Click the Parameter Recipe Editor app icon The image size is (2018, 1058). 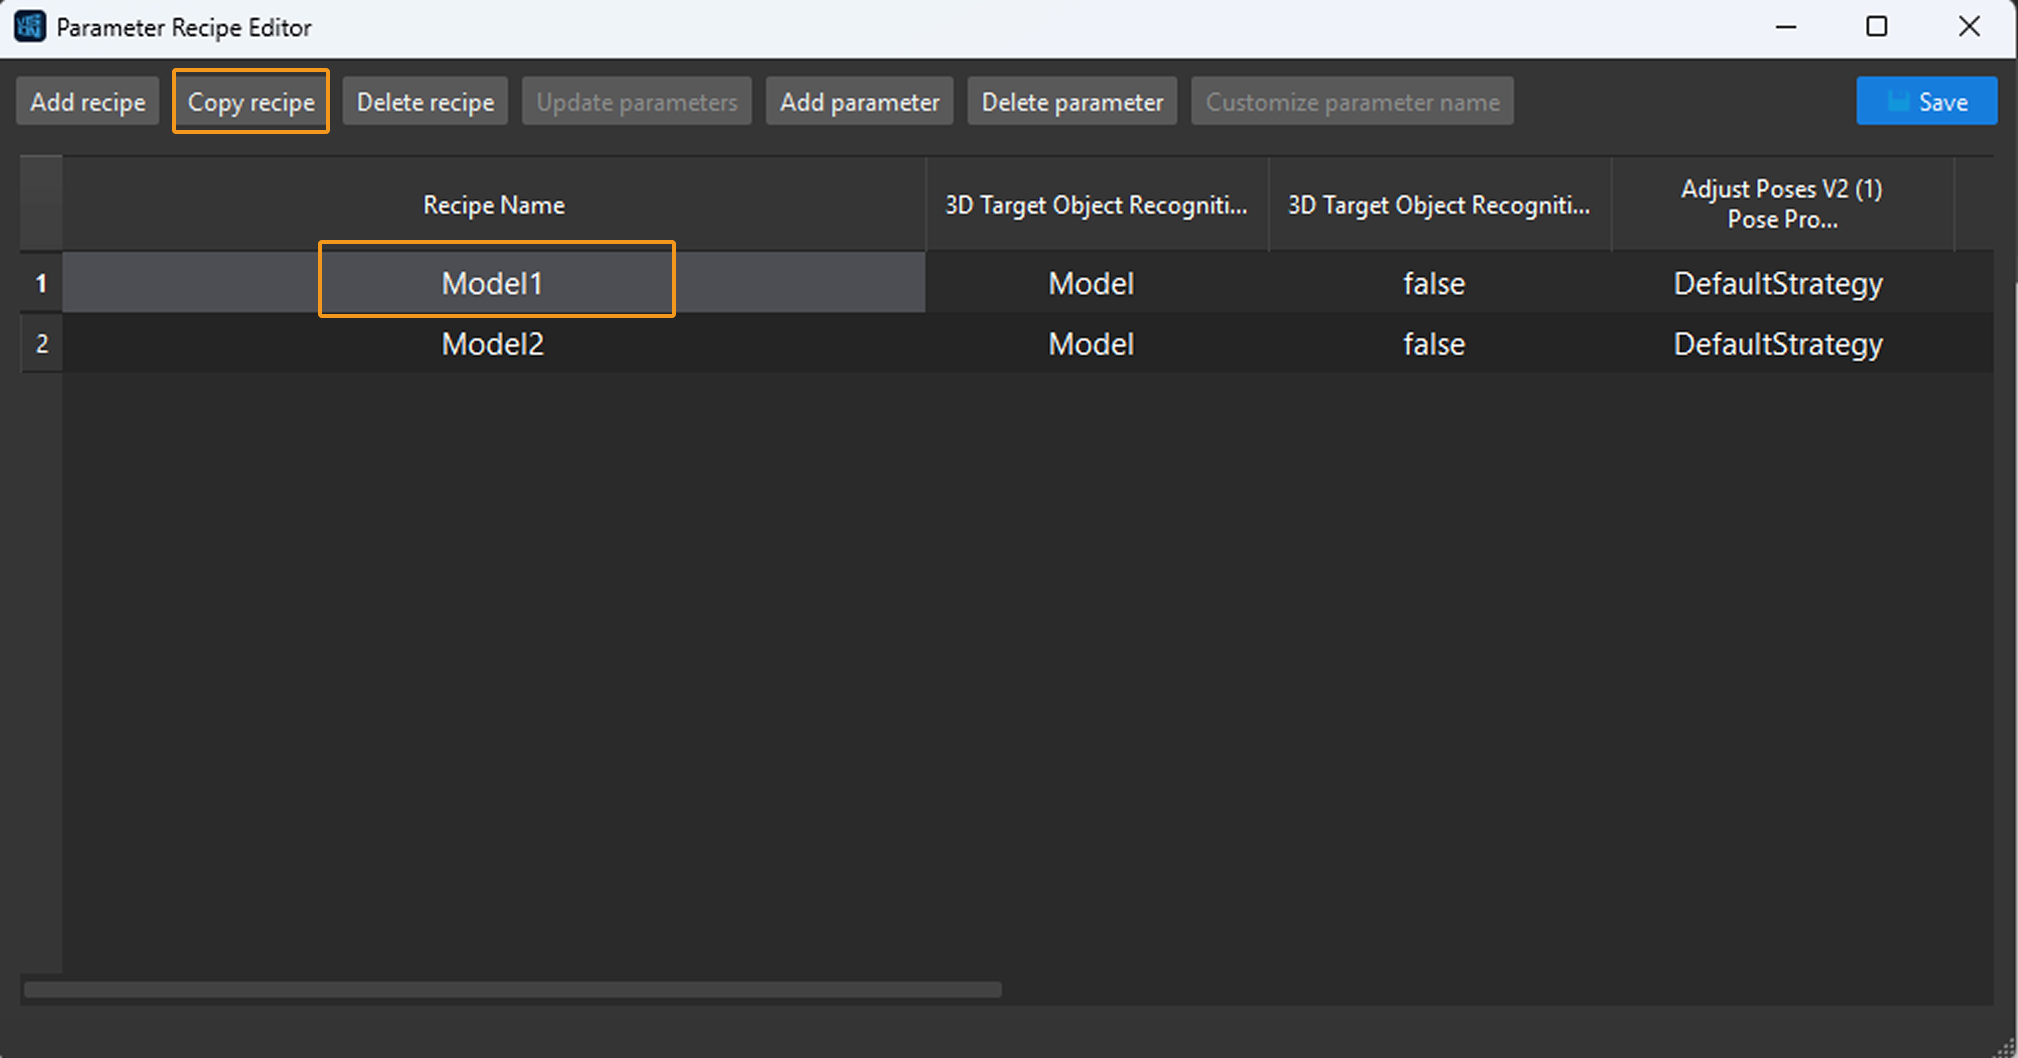coord(30,27)
